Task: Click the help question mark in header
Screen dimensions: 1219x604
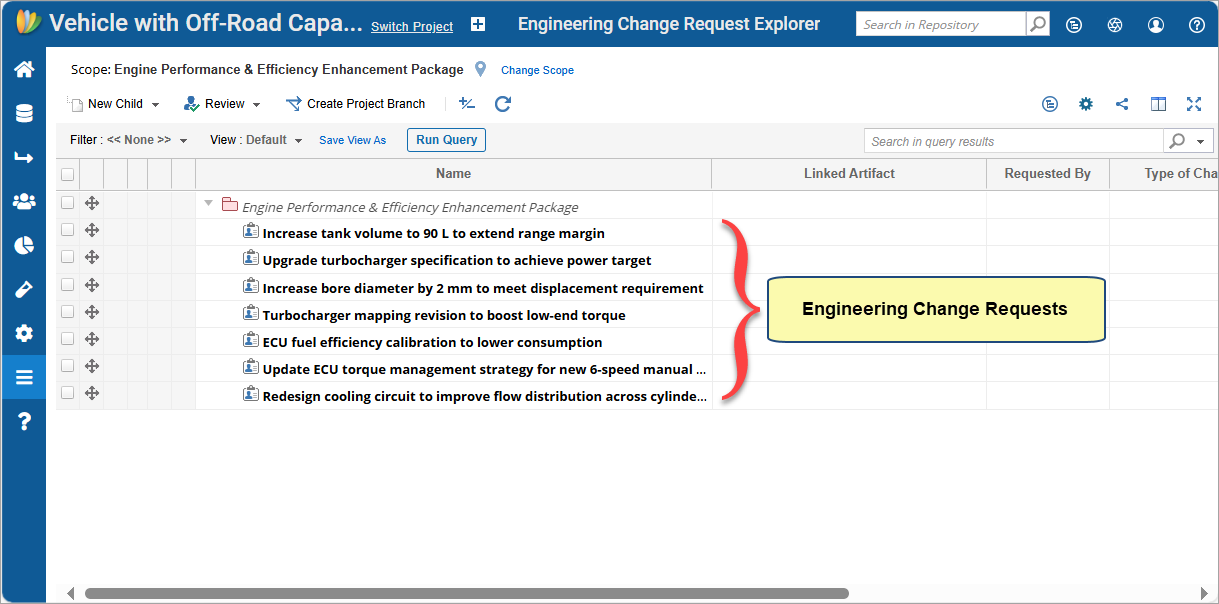Action: pos(1196,25)
